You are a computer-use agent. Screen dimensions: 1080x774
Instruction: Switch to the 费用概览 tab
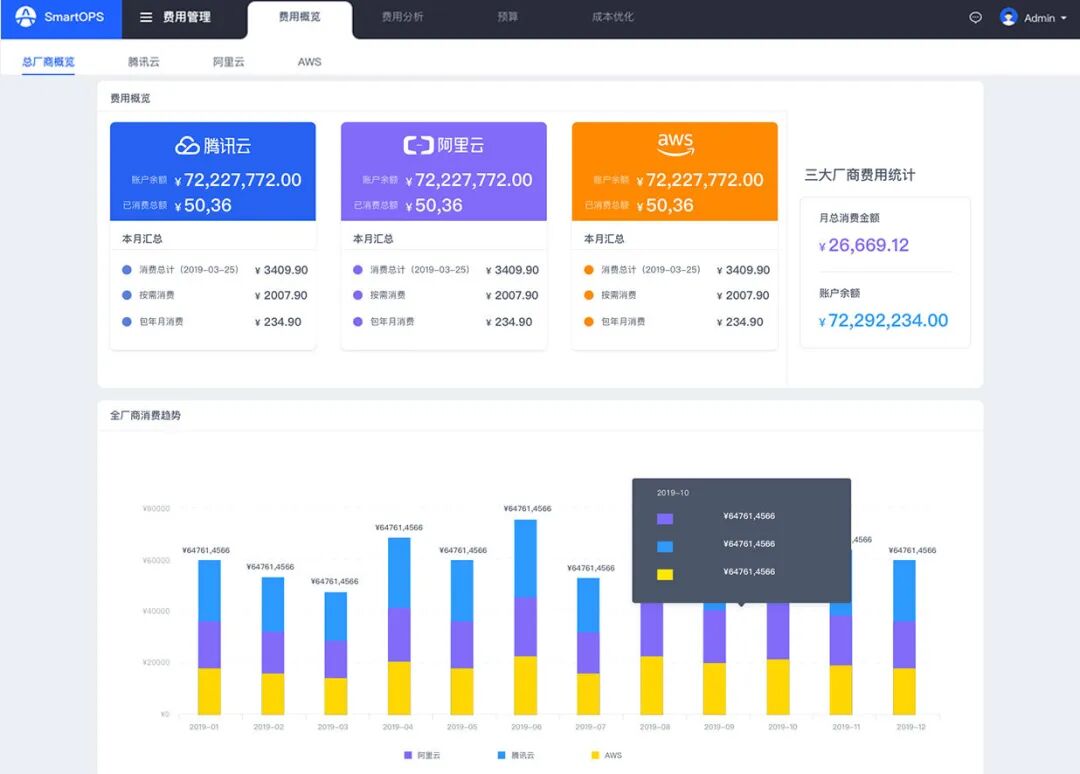(x=300, y=17)
